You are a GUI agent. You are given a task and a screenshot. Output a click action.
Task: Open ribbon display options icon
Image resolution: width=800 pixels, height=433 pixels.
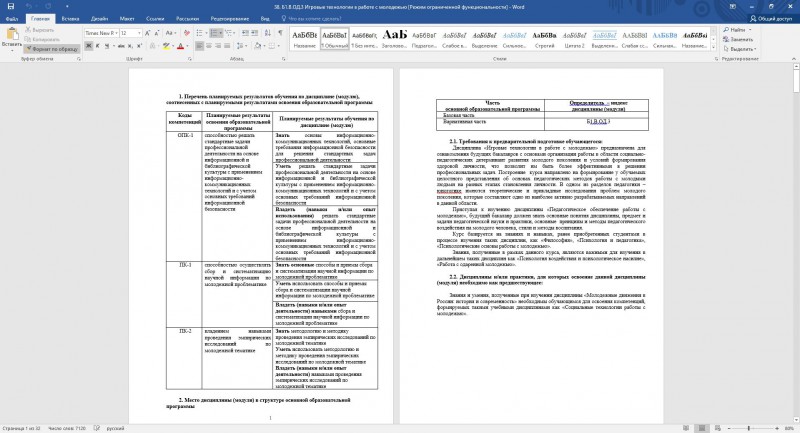point(732,7)
